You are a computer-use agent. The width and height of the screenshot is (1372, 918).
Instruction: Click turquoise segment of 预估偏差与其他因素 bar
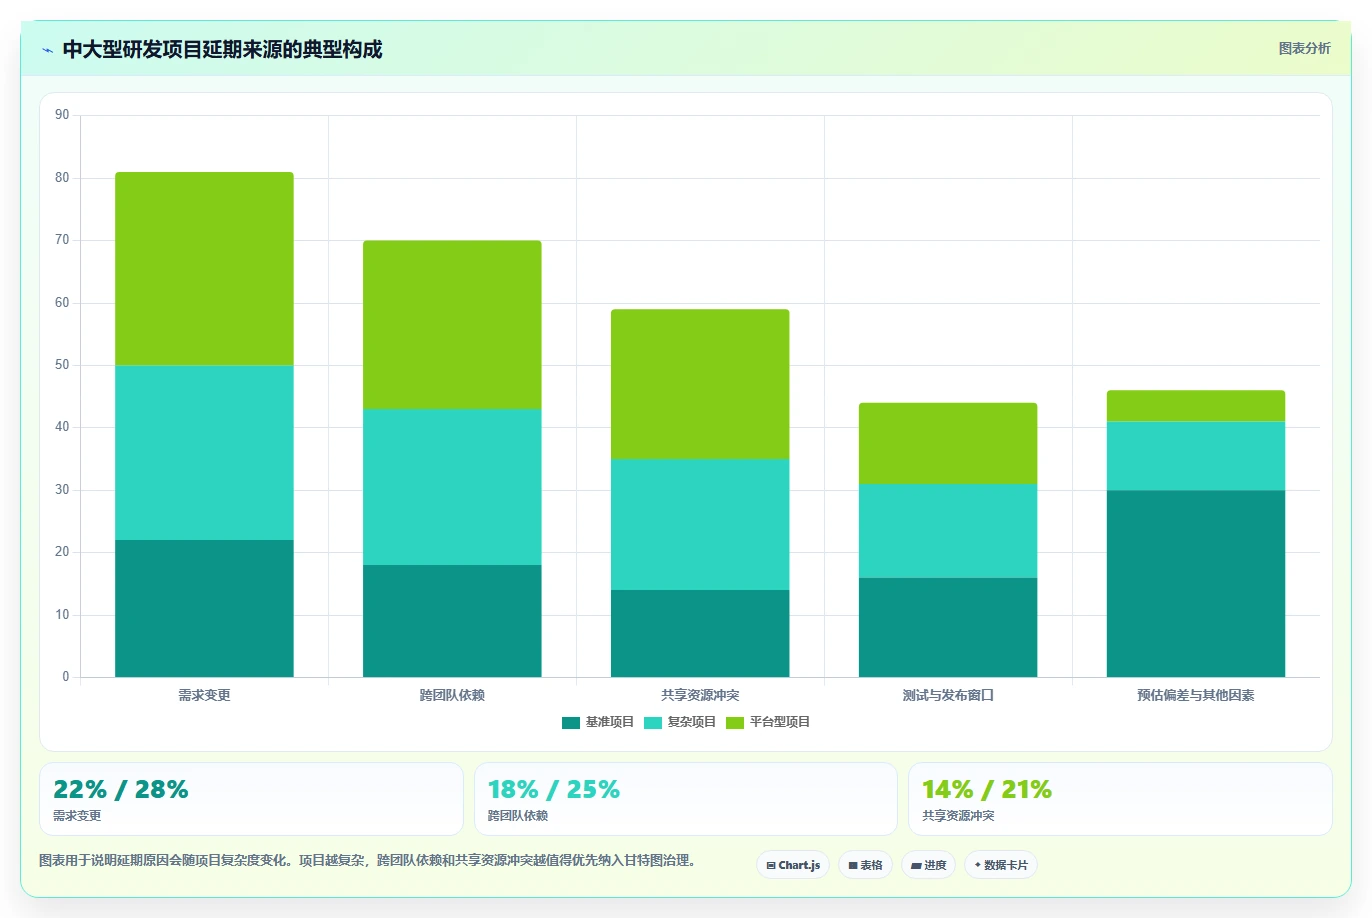(x=1196, y=456)
